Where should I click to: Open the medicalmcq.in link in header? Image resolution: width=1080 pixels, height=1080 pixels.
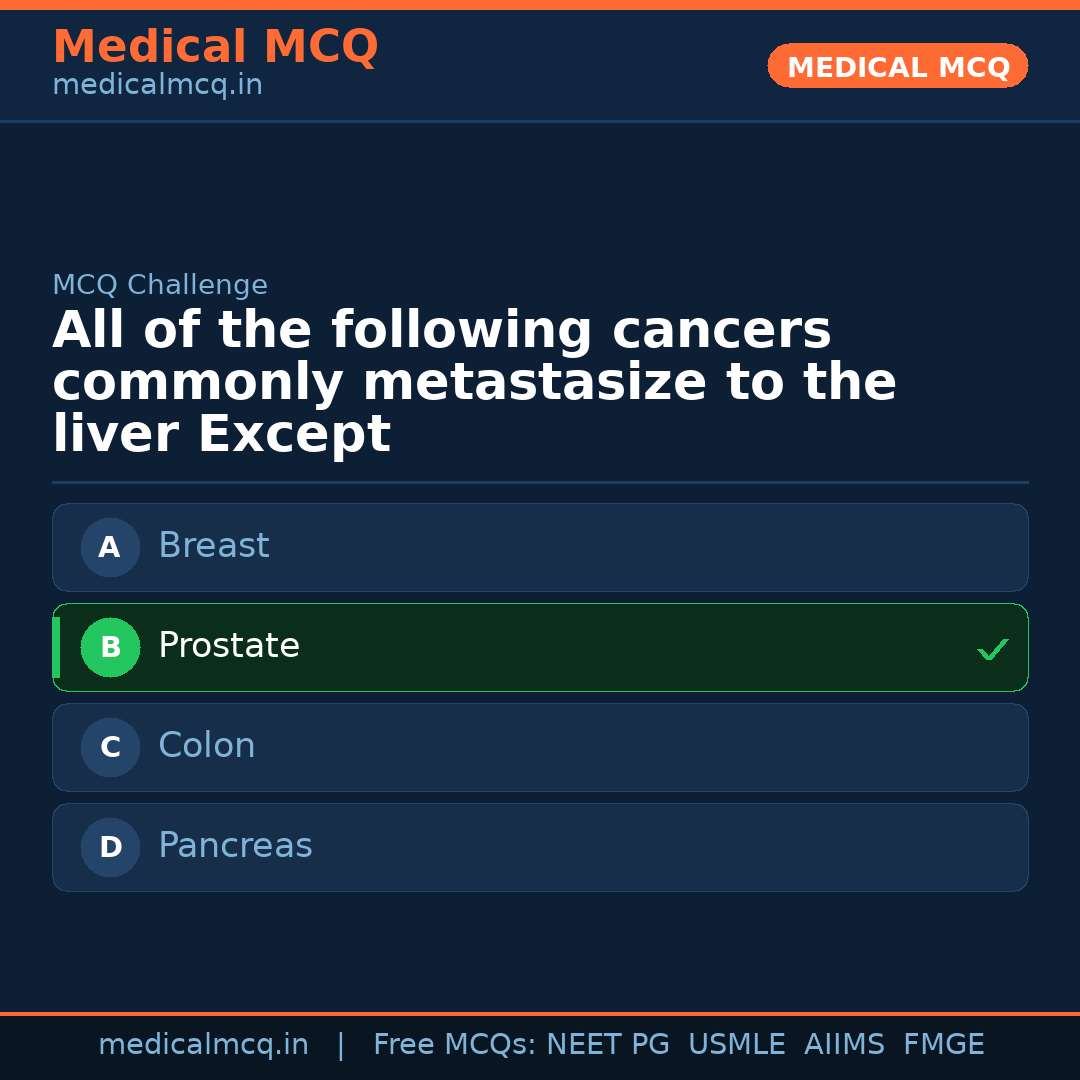click(x=157, y=84)
